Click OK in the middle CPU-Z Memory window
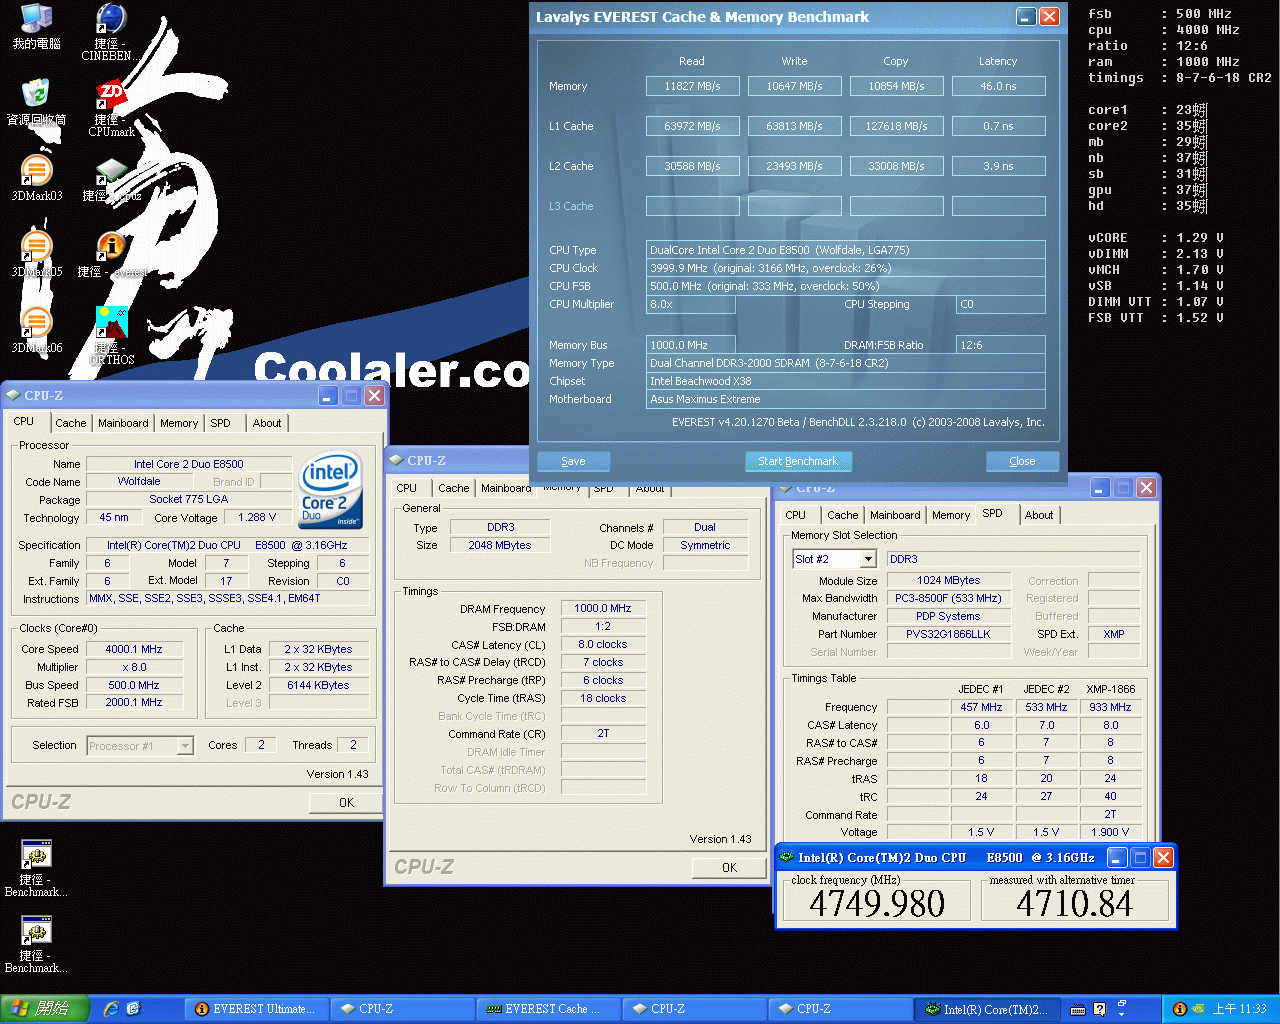Screen dimensions: 1280x1024 click(x=729, y=867)
